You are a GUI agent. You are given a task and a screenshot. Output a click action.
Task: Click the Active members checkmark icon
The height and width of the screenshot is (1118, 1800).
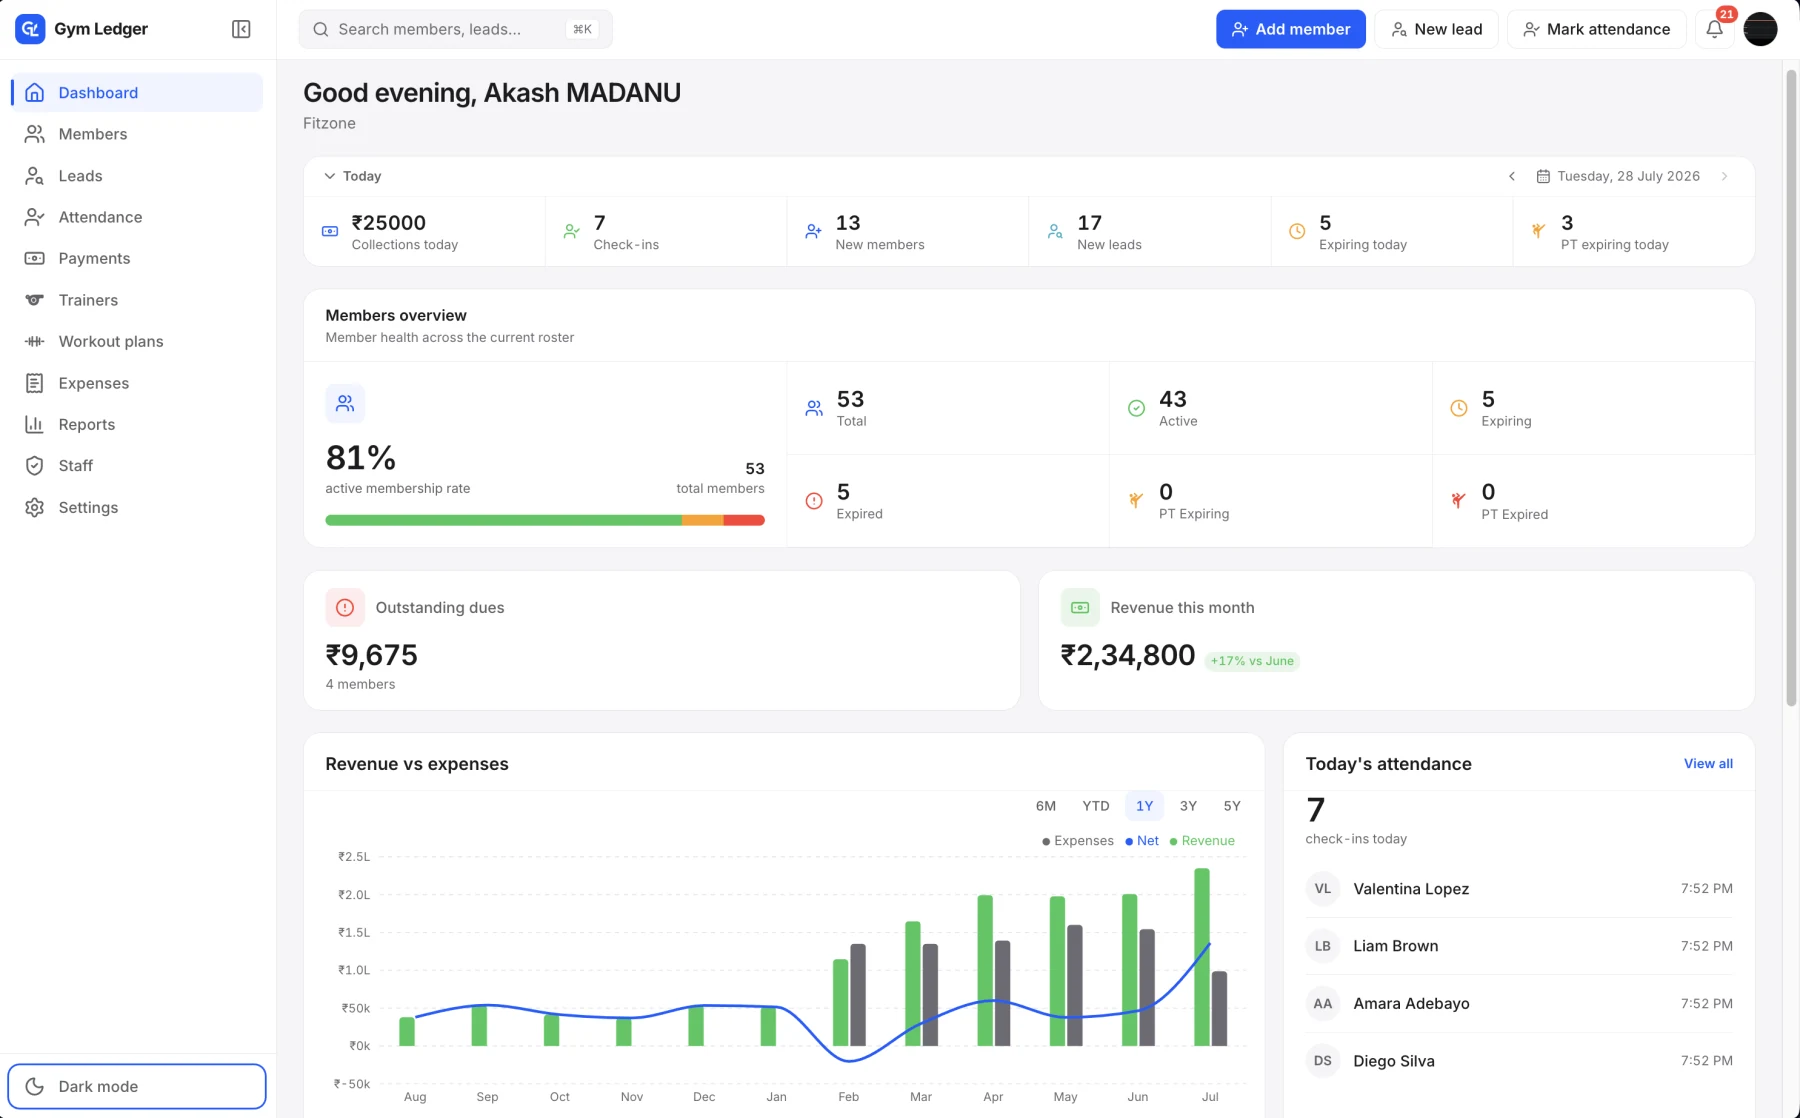[1136, 408]
